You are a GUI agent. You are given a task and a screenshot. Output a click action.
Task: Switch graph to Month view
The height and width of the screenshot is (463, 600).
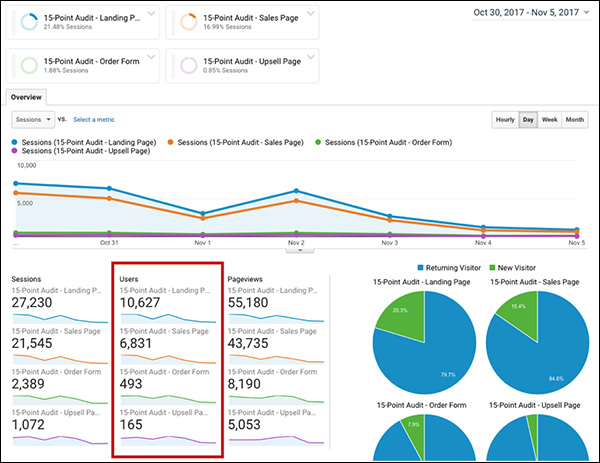pyautogui.click(x=575, y=119)
